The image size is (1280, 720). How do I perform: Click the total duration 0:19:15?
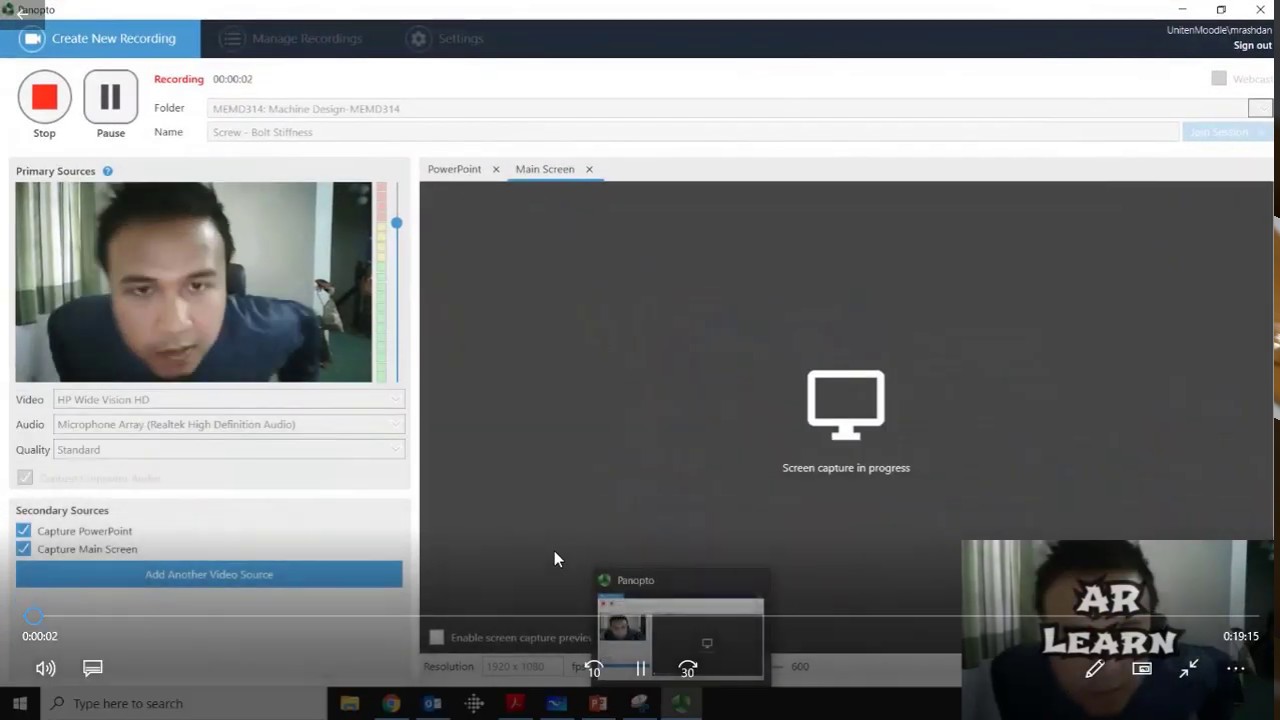coord(1241,636)
